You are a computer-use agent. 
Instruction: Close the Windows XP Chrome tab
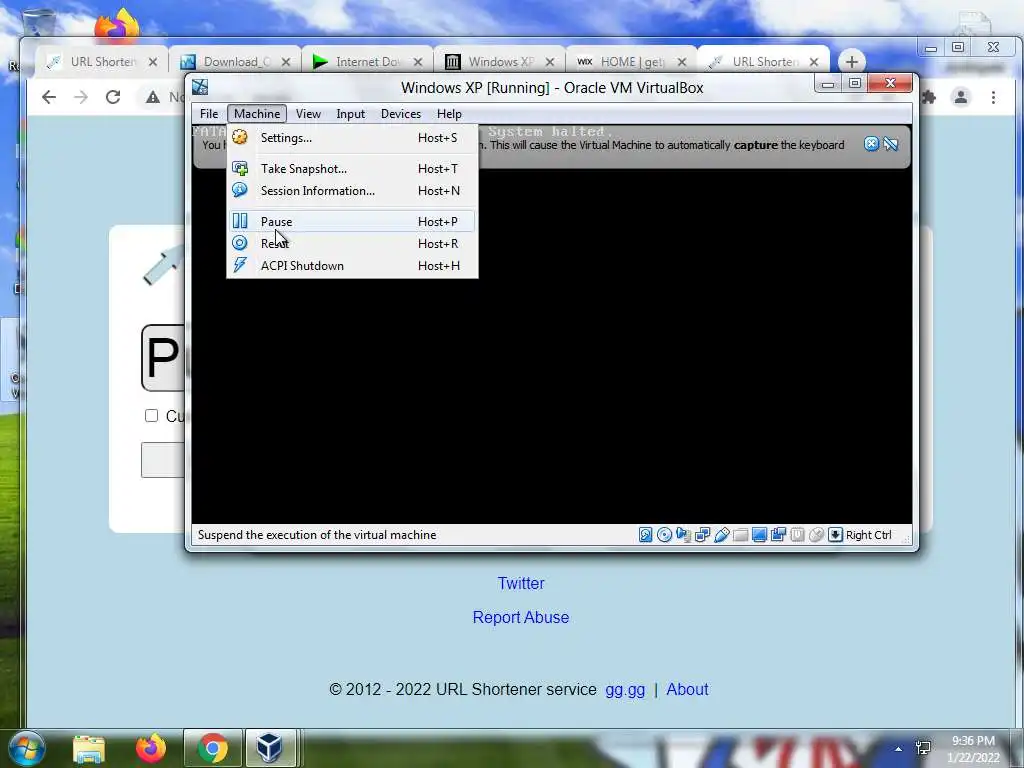[x=550, y=62]
